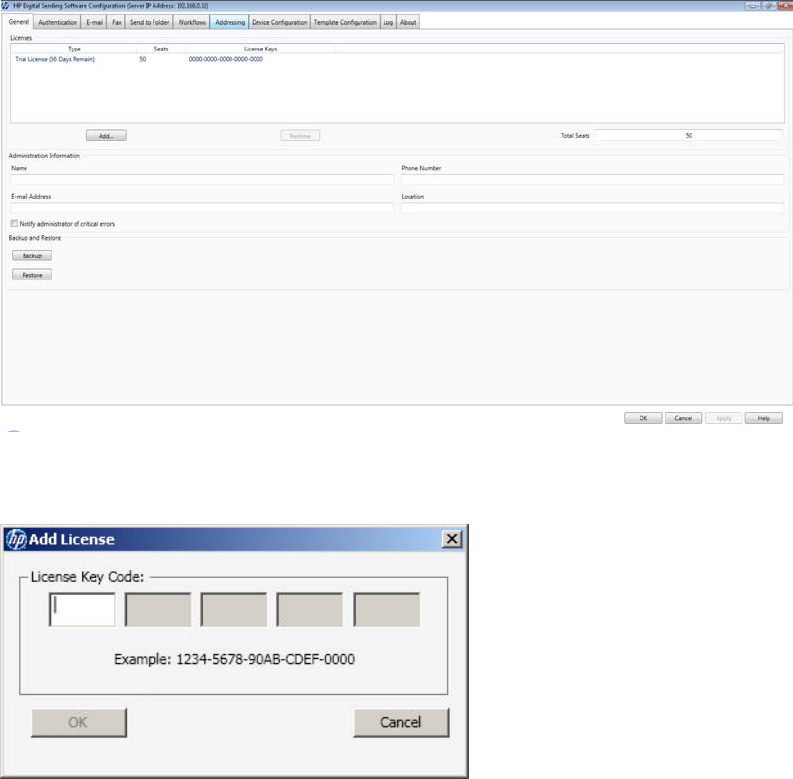The image size is (793, 779).
Task: Click the Phone Number field
Action: click(x=592, y=180)
